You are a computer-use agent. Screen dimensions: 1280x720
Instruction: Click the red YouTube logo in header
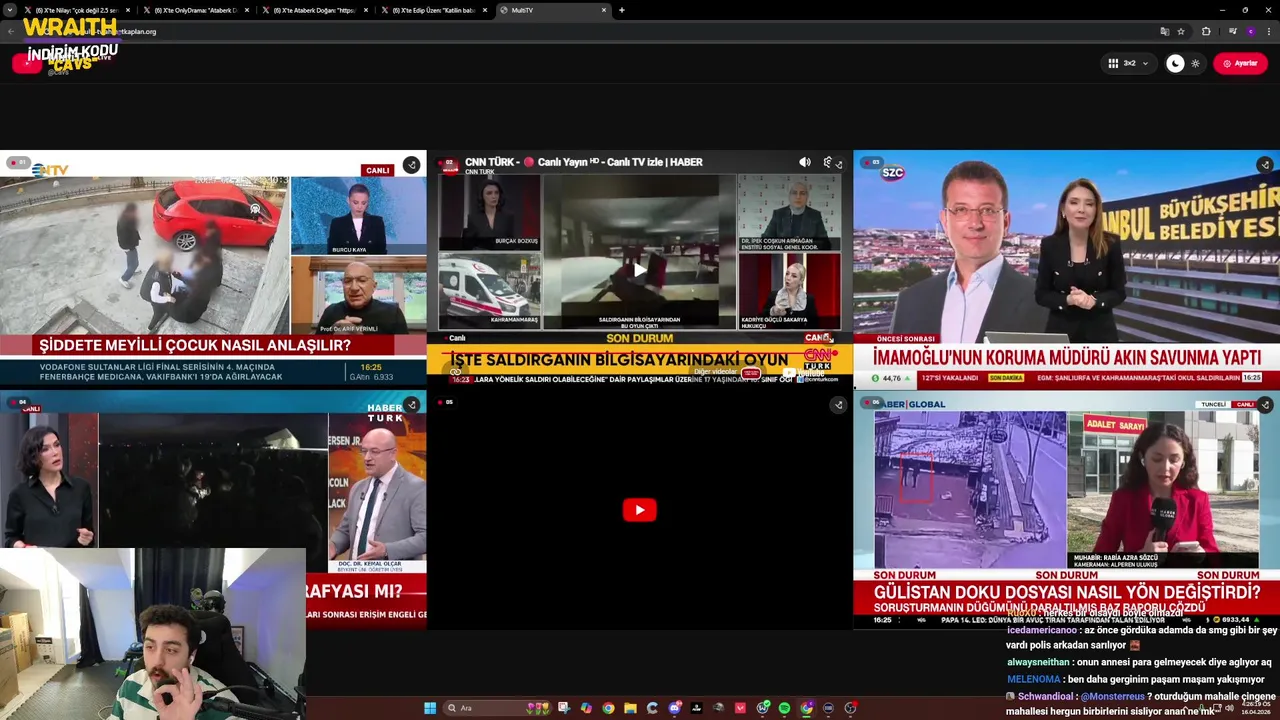pyautogui.click(x=26, y=63)
